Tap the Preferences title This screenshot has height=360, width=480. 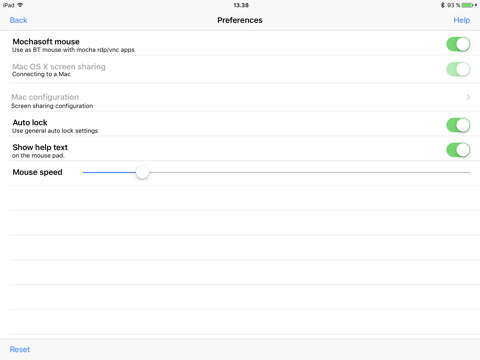[240, 20]
